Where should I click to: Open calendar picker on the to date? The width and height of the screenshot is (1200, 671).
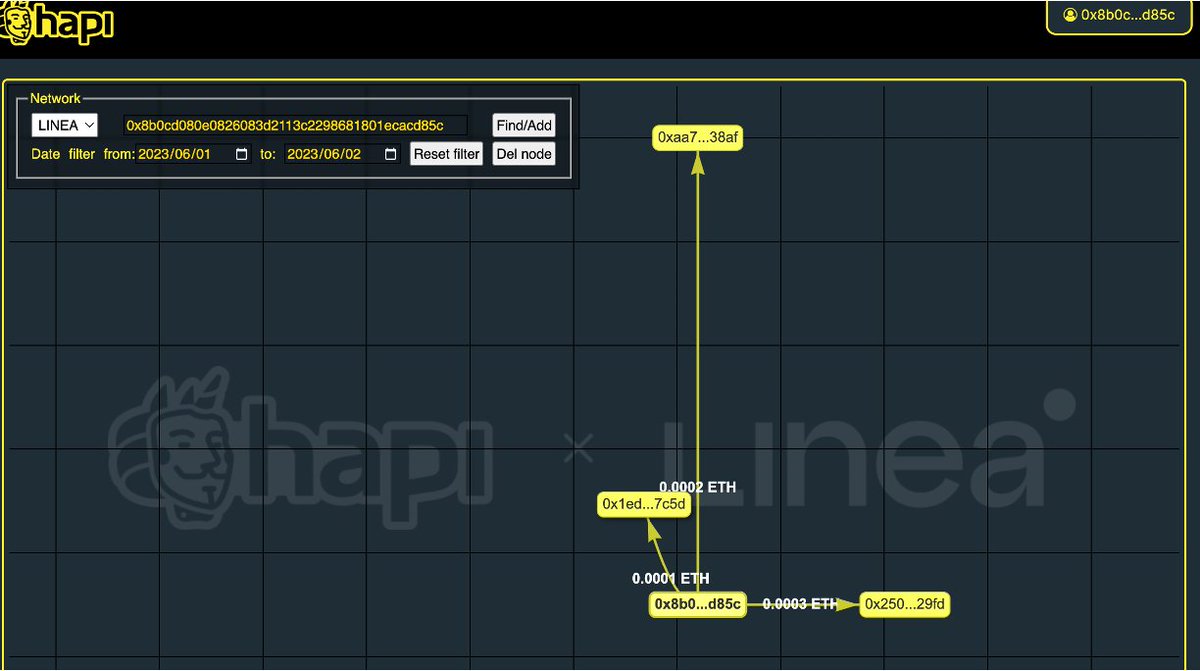point(391,155)
